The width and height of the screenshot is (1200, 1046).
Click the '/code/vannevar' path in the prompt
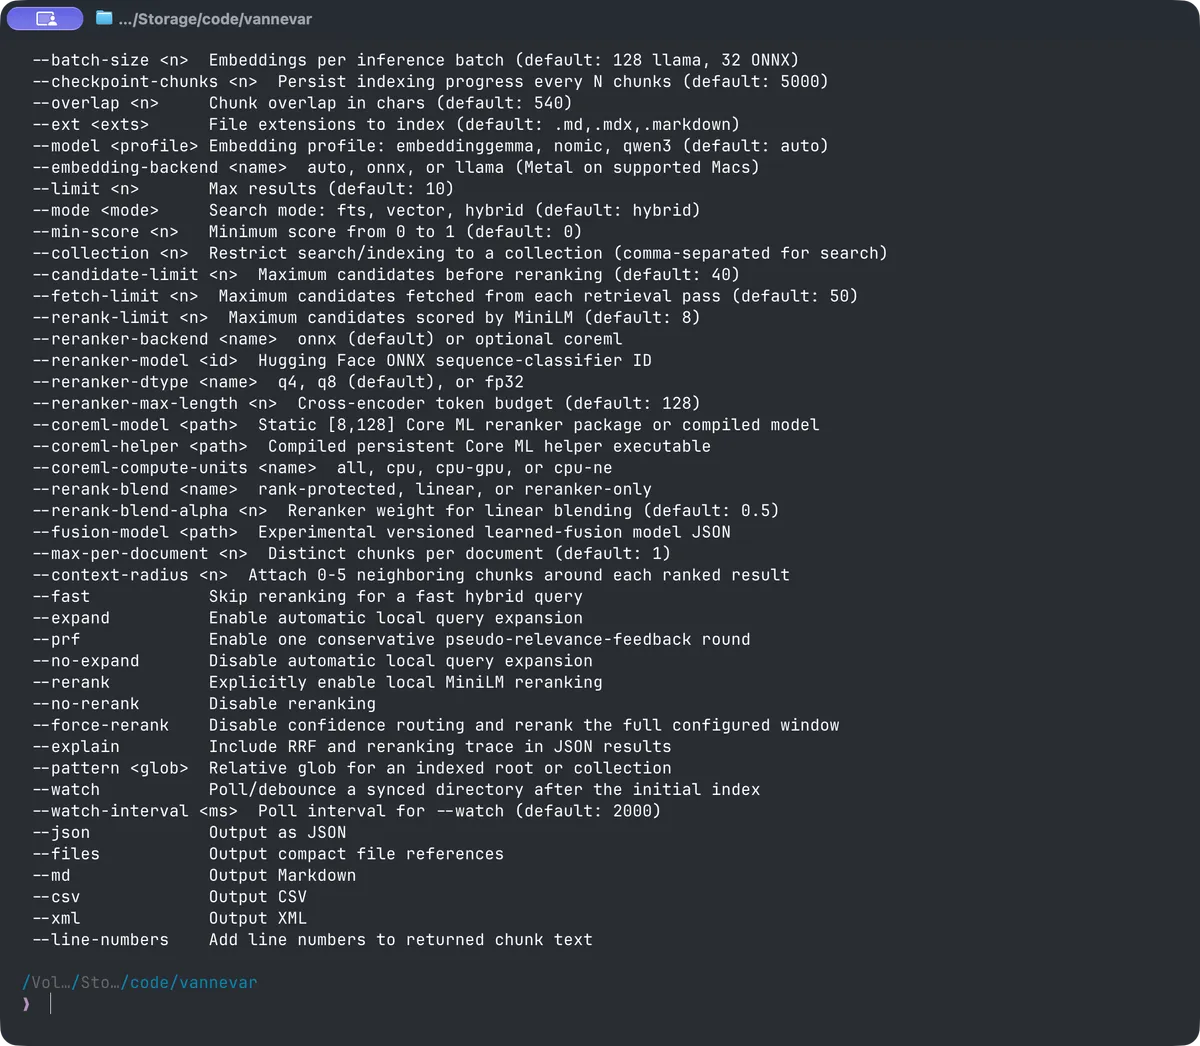point(189,983)
